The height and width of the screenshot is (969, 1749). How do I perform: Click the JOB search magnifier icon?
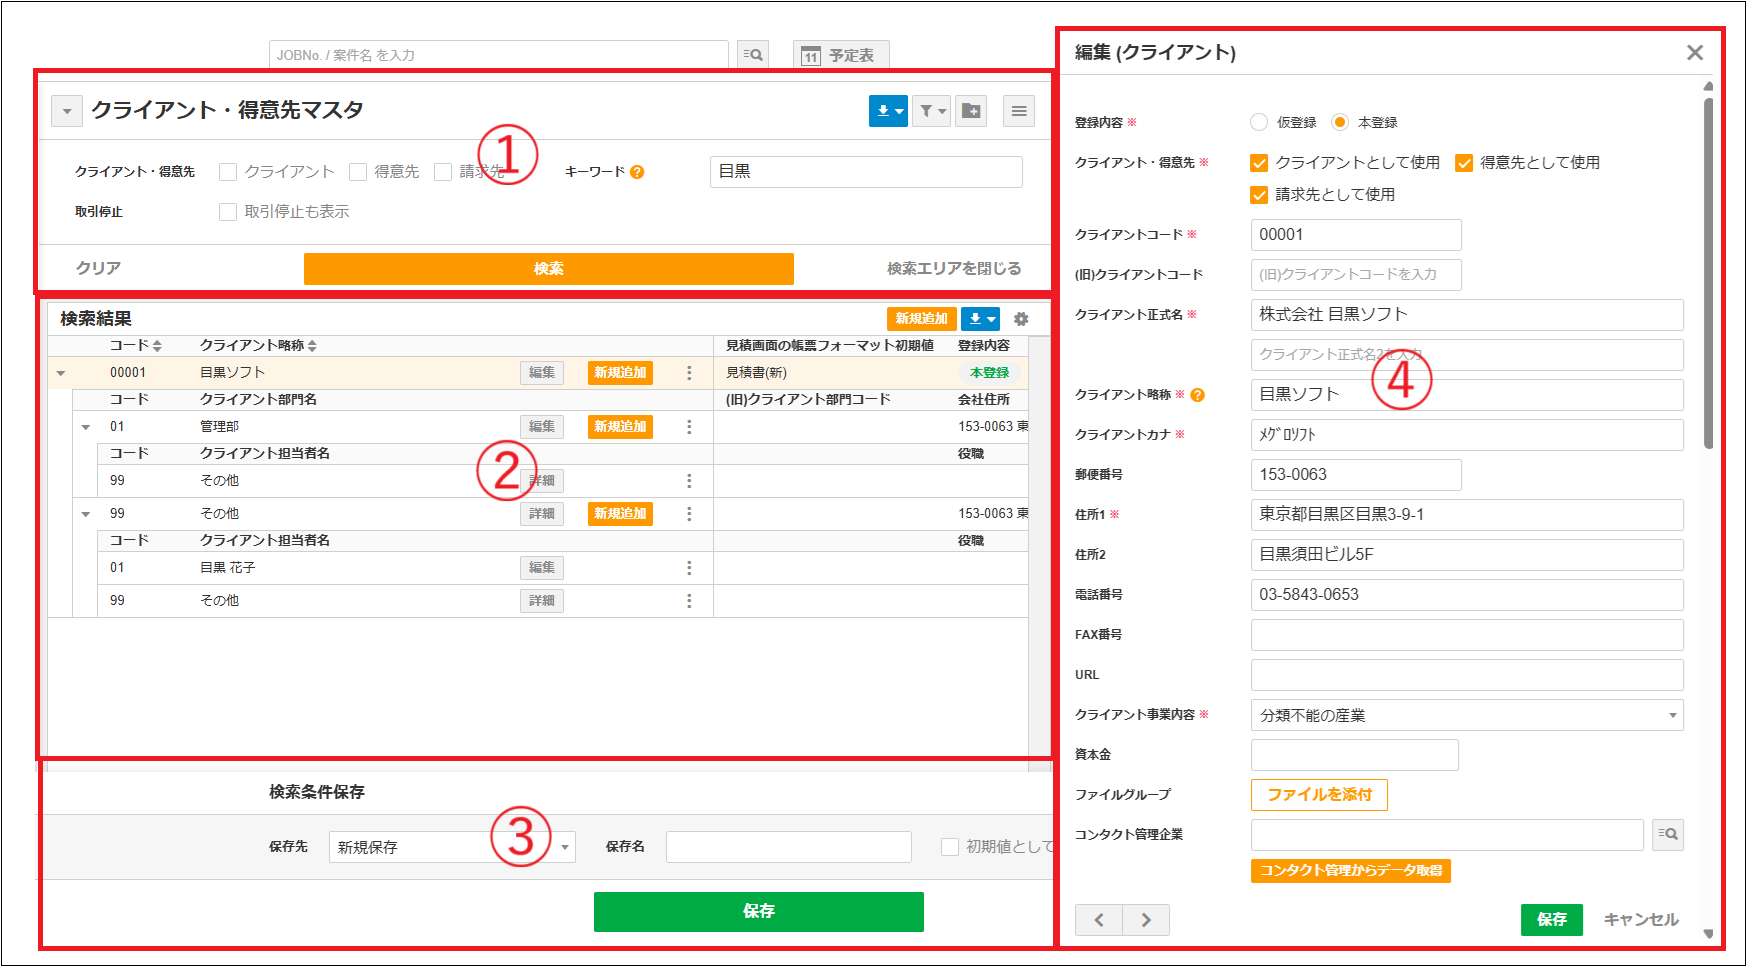point(752,55)
